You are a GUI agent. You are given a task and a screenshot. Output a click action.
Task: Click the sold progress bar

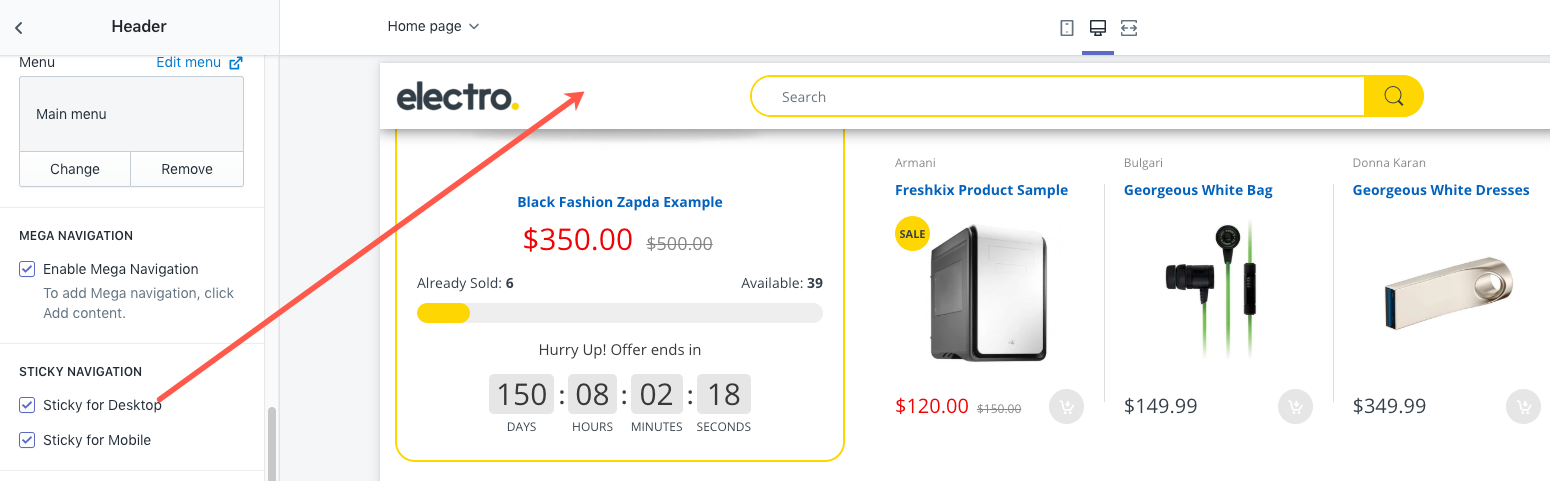(x=620, y=313)
